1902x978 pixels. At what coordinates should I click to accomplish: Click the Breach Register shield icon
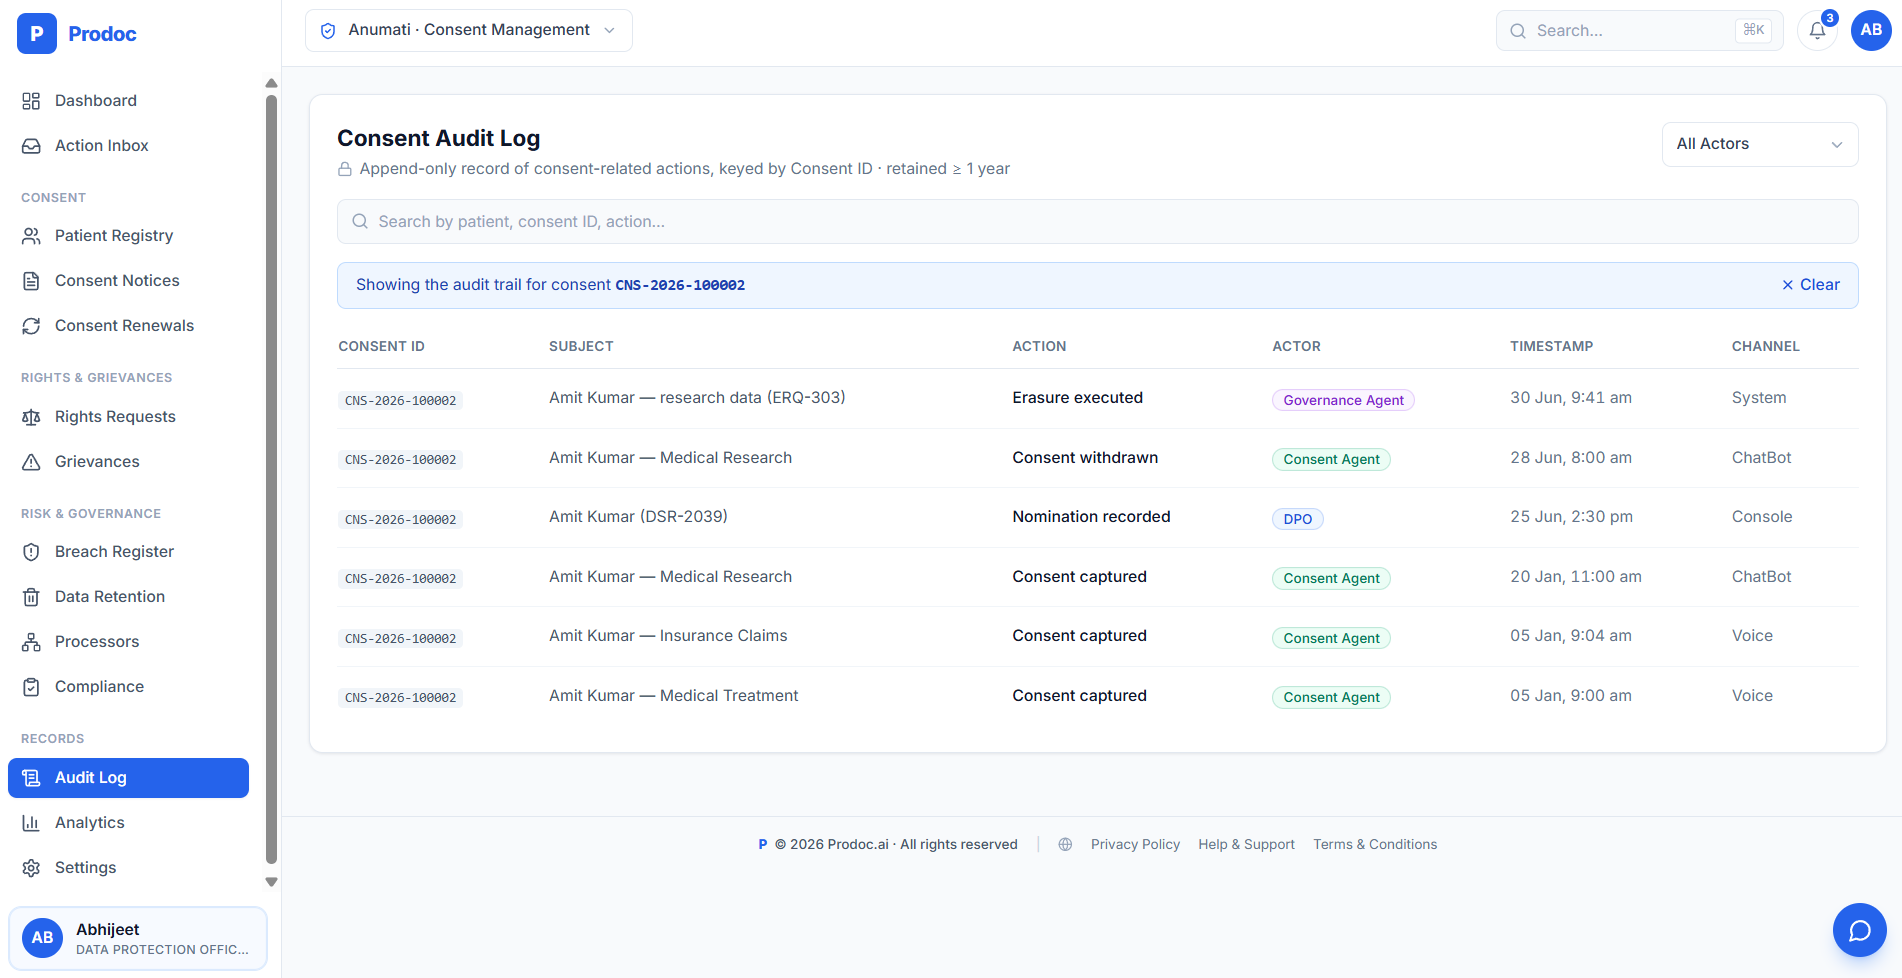[x=31, y=552]
